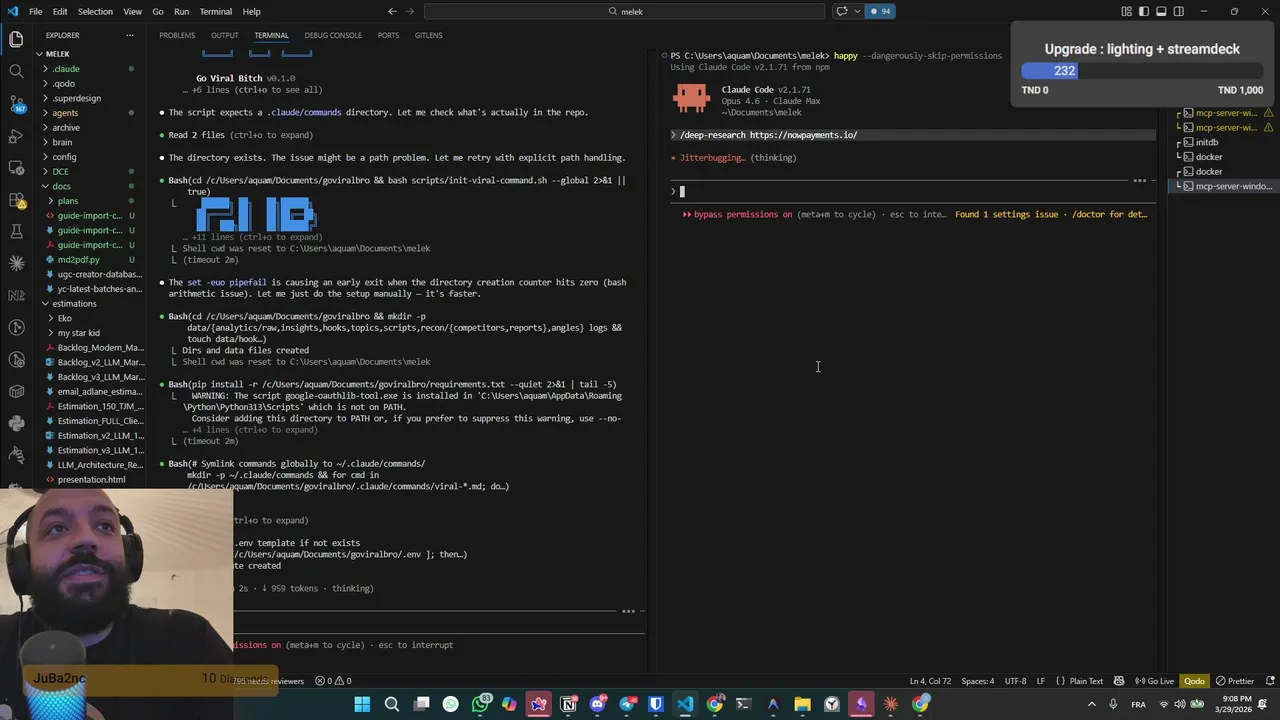Click the 94 badge next to the search box
The height and width of the screenshot is (720, 1280).
[x=880, y=11]
